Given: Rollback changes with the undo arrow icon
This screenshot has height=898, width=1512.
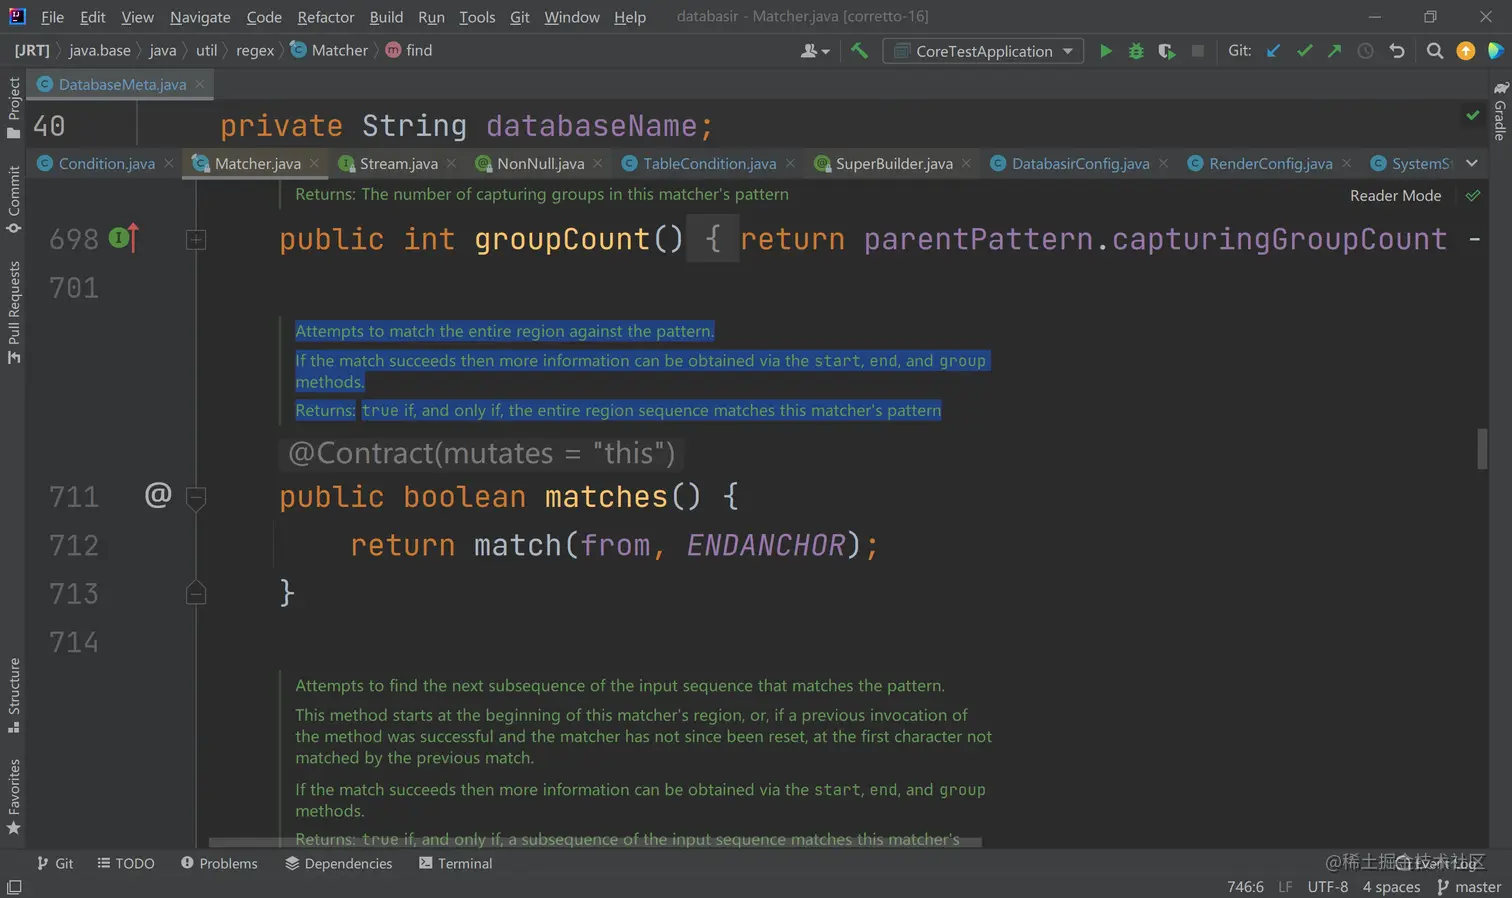Looking at the screenshot, I should click(1397, 51).
